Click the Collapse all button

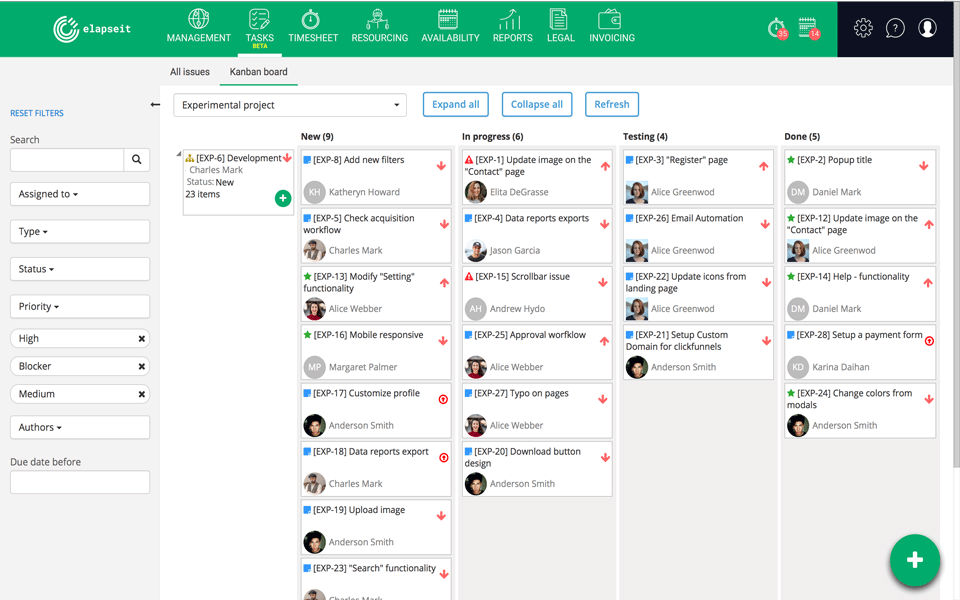tap(537, 104)
